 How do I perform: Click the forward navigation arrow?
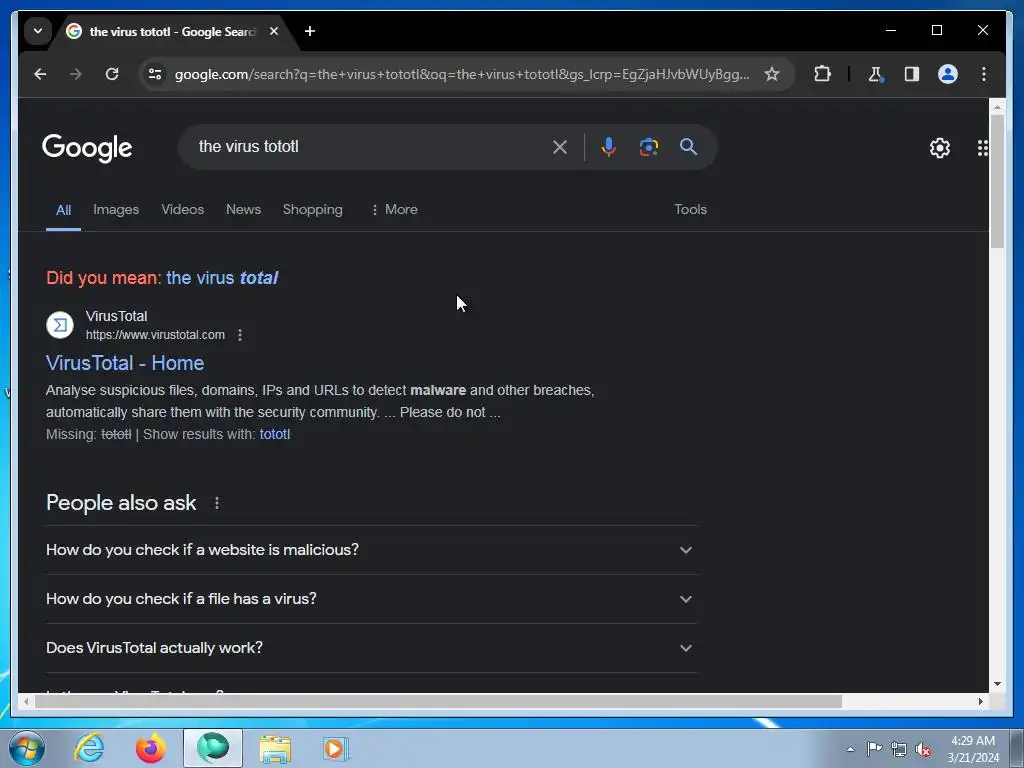point(76,74)
